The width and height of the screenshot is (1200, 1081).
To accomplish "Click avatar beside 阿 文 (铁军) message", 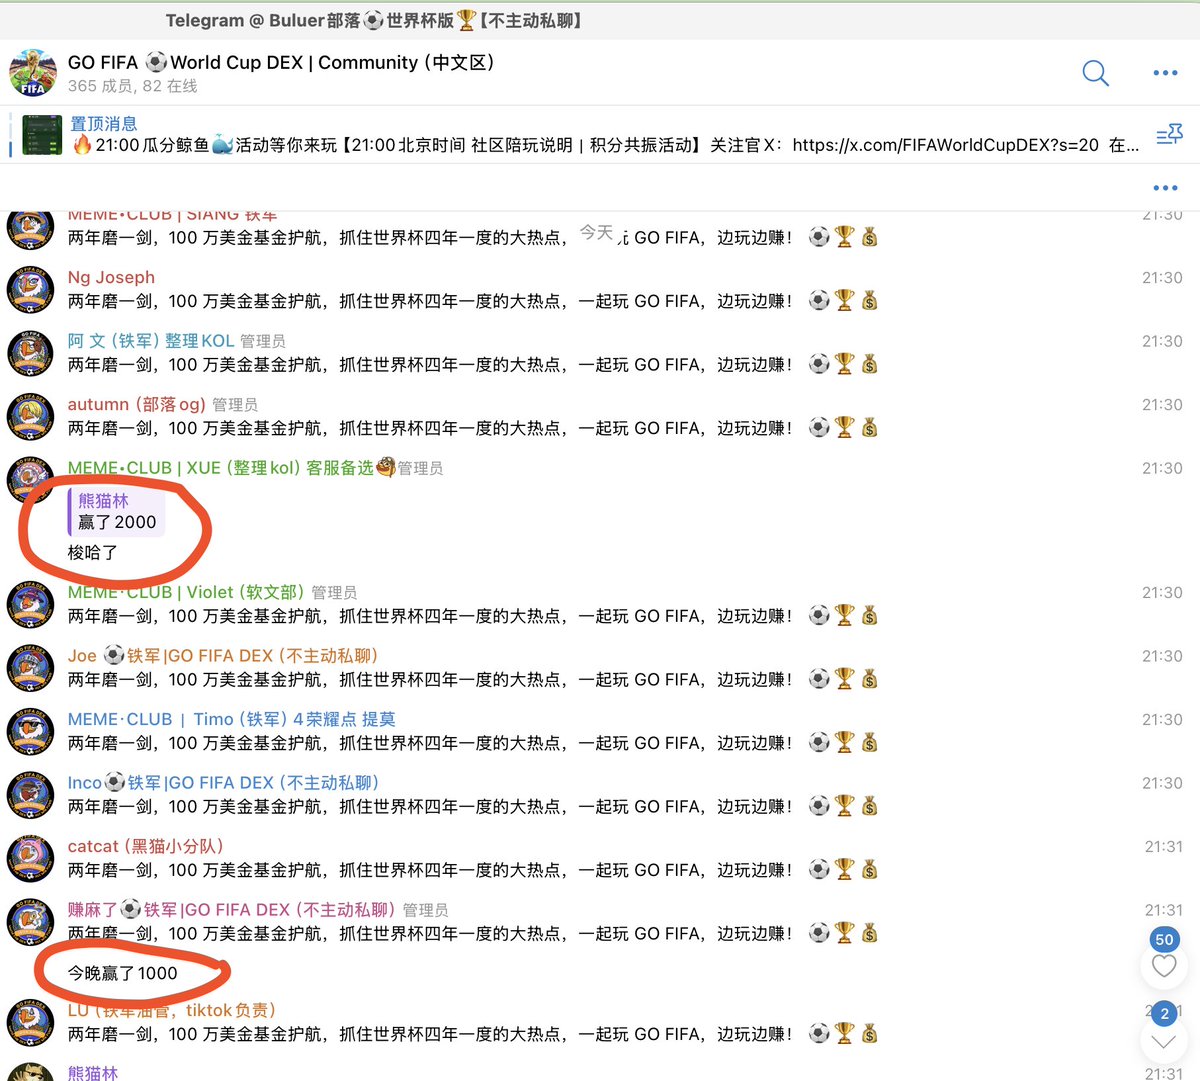I will point(30,353).
